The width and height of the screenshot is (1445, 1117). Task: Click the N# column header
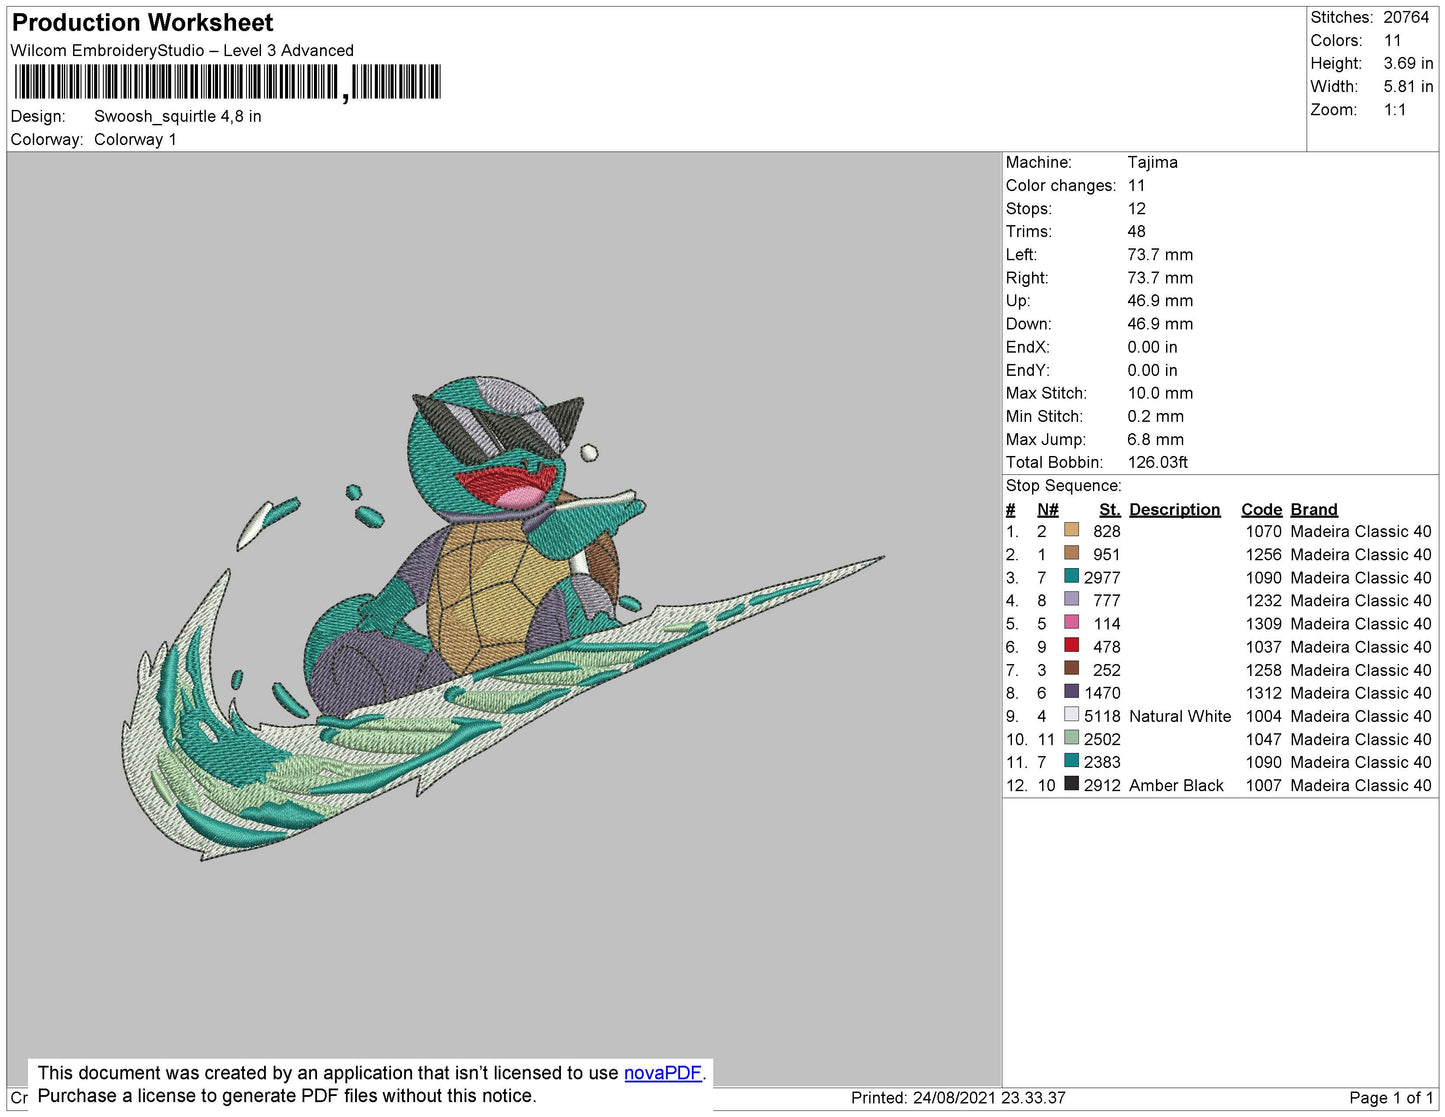click(1047, 509)
